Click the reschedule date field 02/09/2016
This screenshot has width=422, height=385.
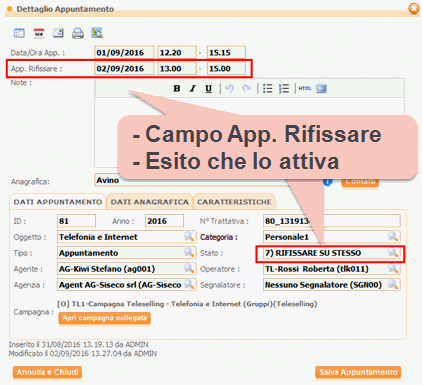click(124, 69)
